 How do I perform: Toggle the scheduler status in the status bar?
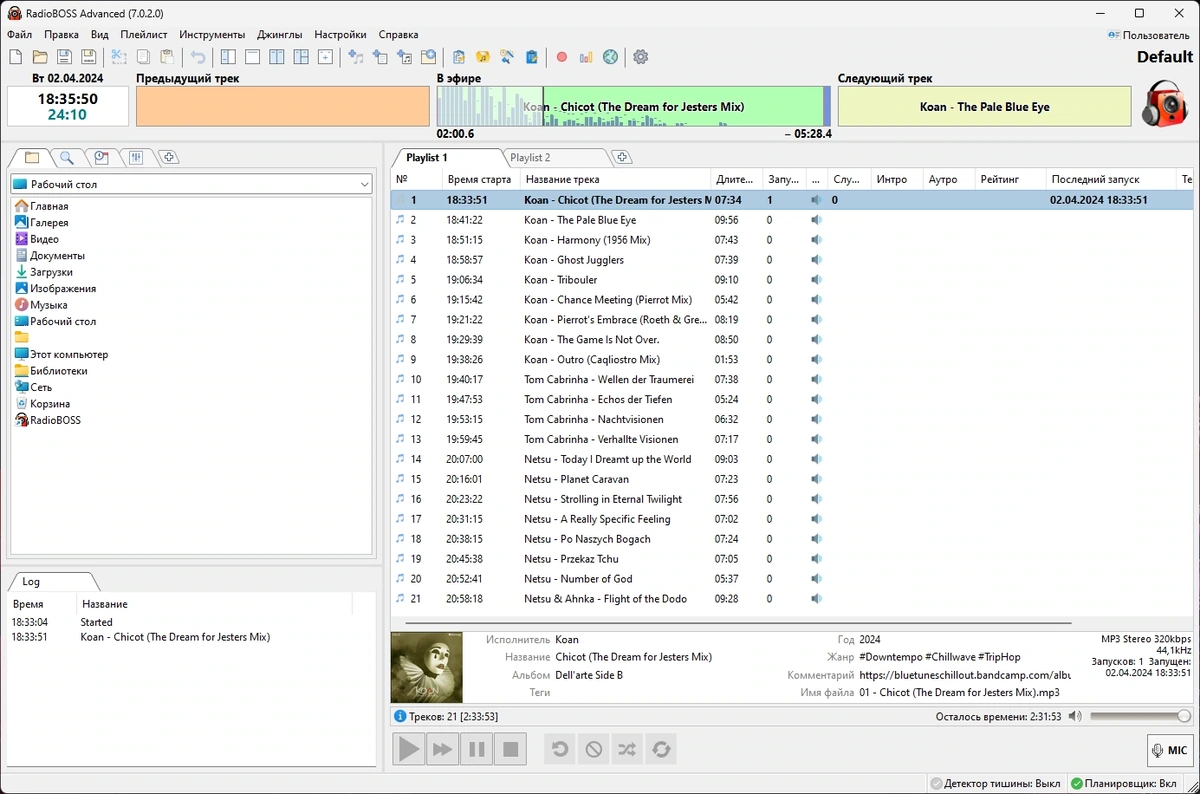pos(1123,784)
